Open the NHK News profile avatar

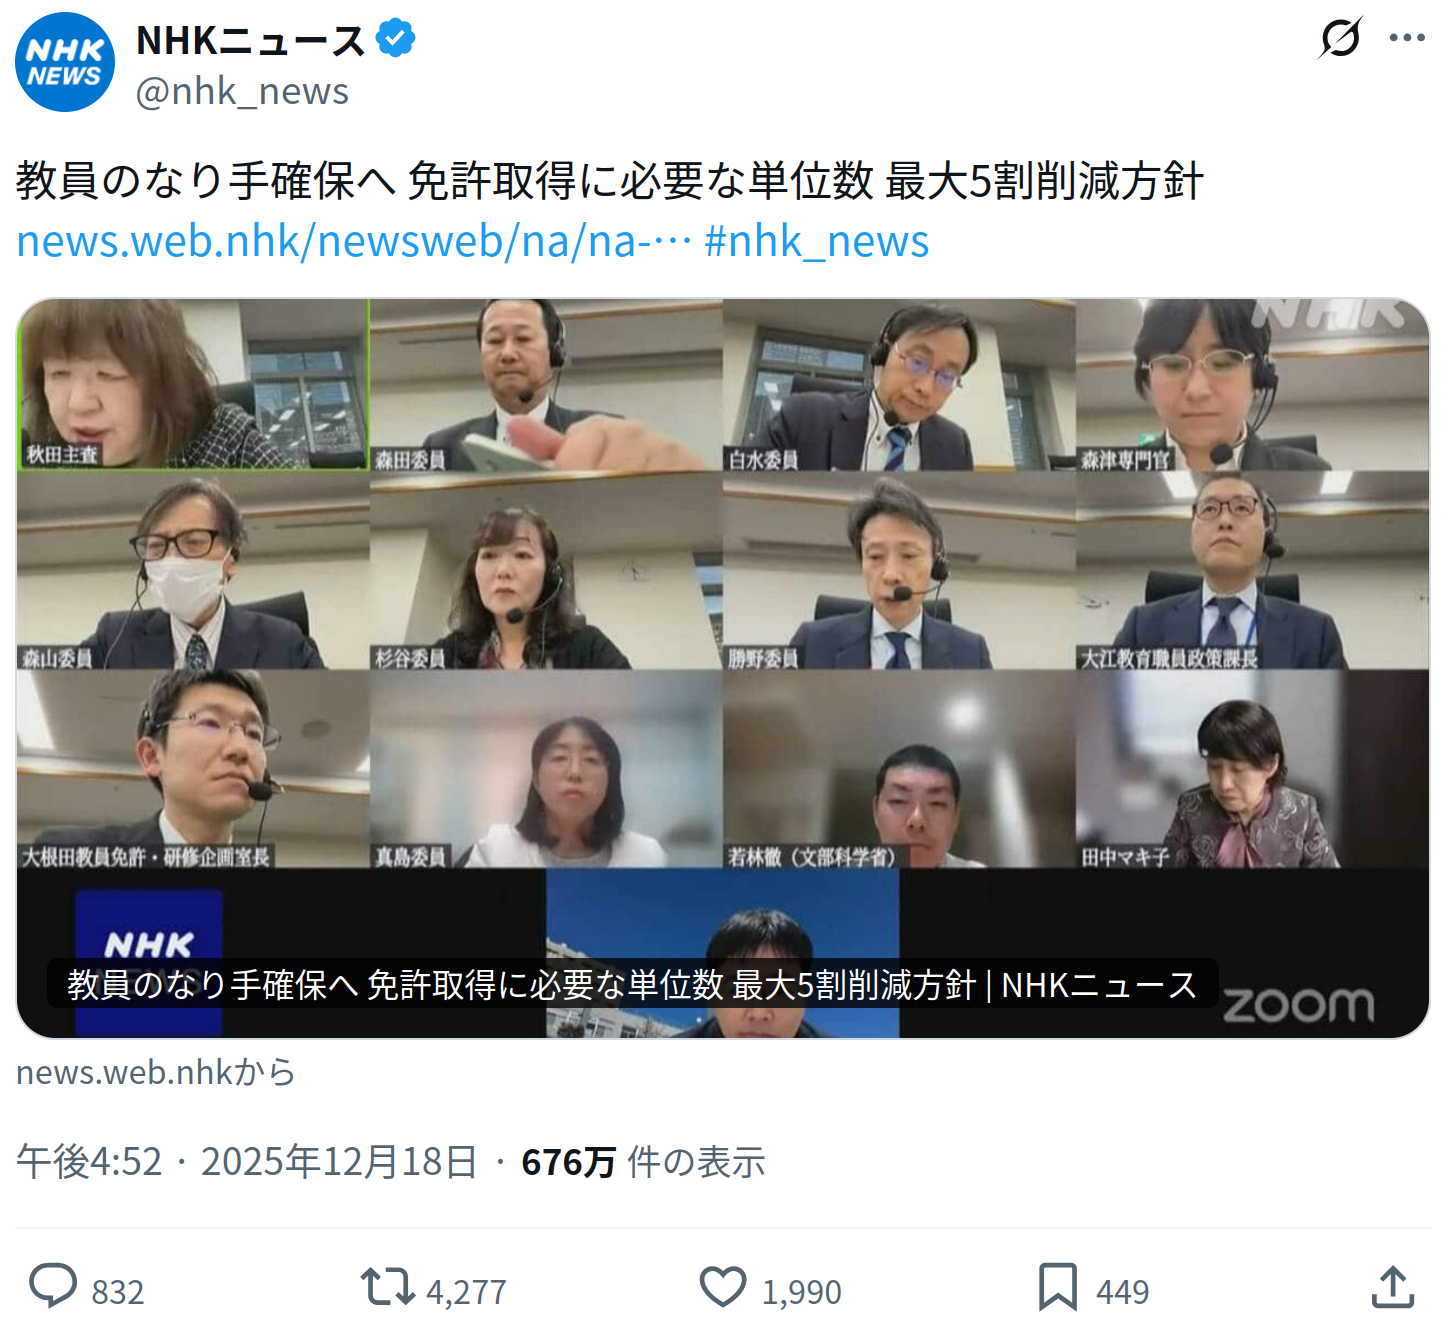tap(65, 62)
